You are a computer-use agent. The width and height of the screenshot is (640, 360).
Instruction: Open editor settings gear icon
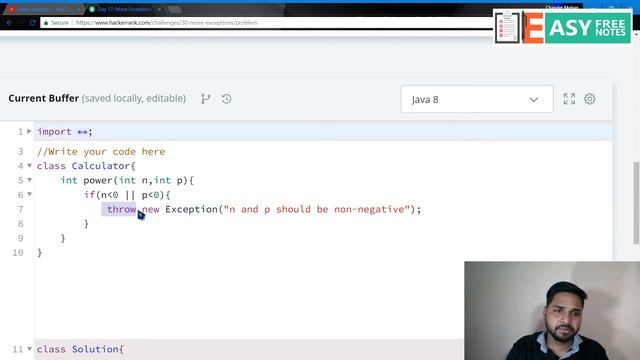(589, 99)
